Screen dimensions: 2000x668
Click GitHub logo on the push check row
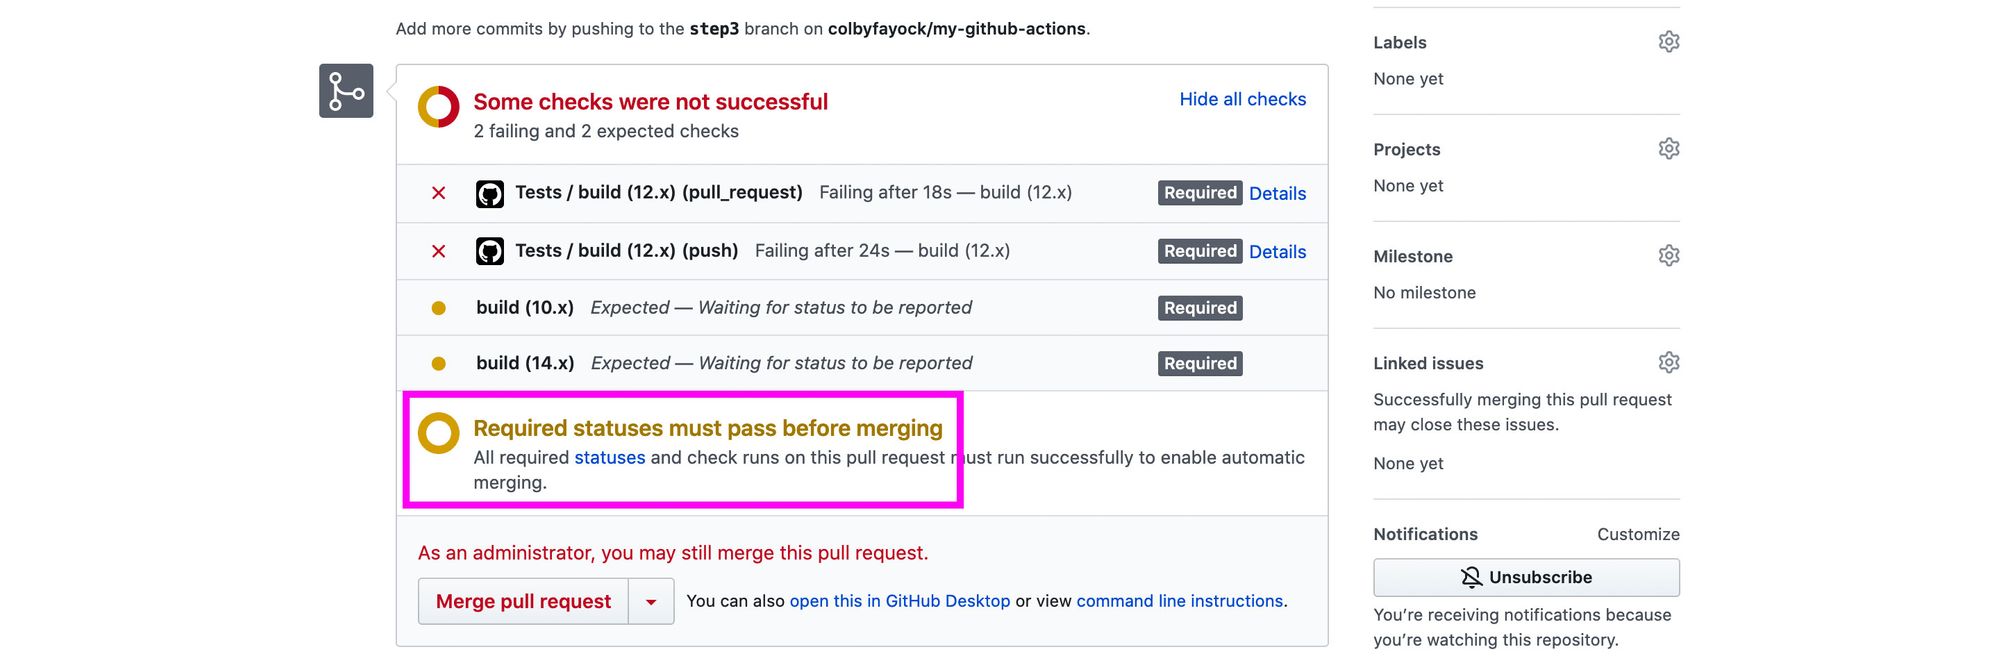(x=490, y=251)
